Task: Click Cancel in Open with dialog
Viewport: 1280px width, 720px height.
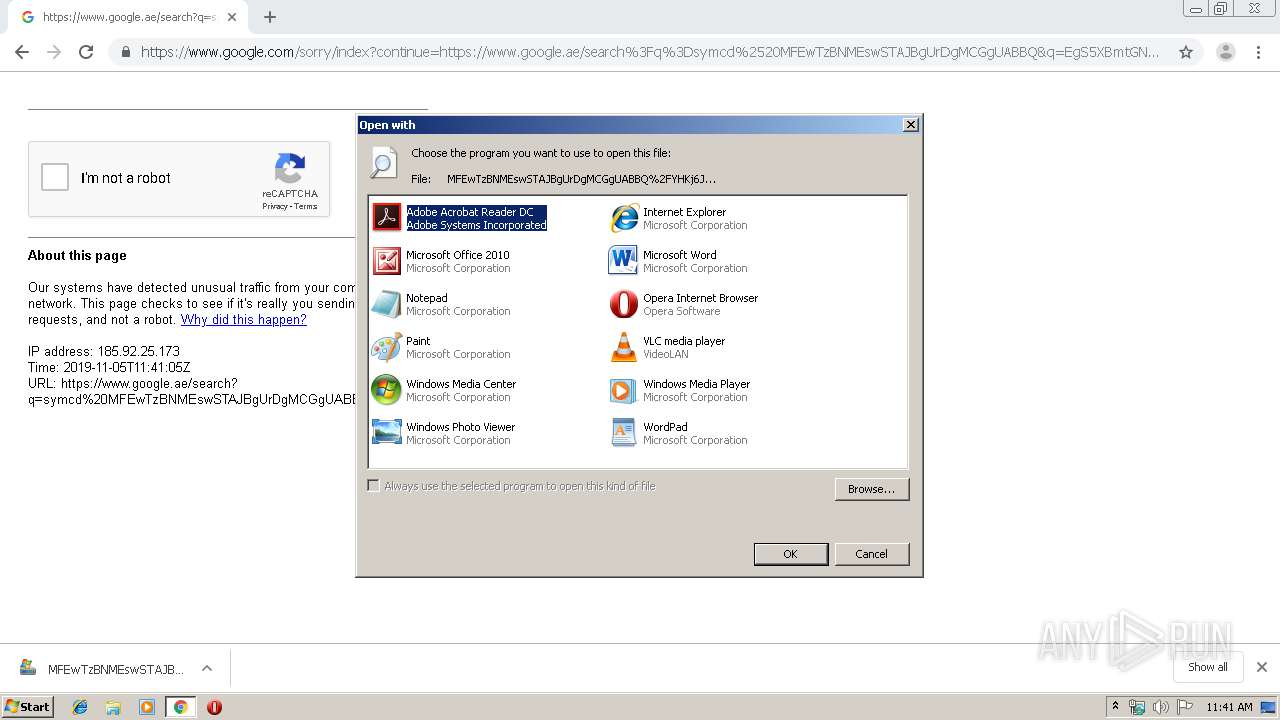Action: (871, 554)
